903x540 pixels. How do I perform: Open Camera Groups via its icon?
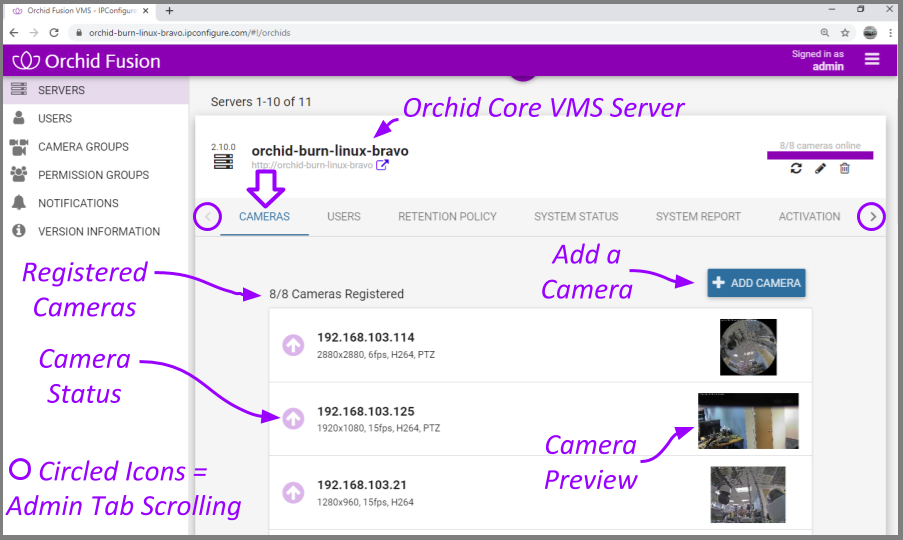tap(19, 147)
